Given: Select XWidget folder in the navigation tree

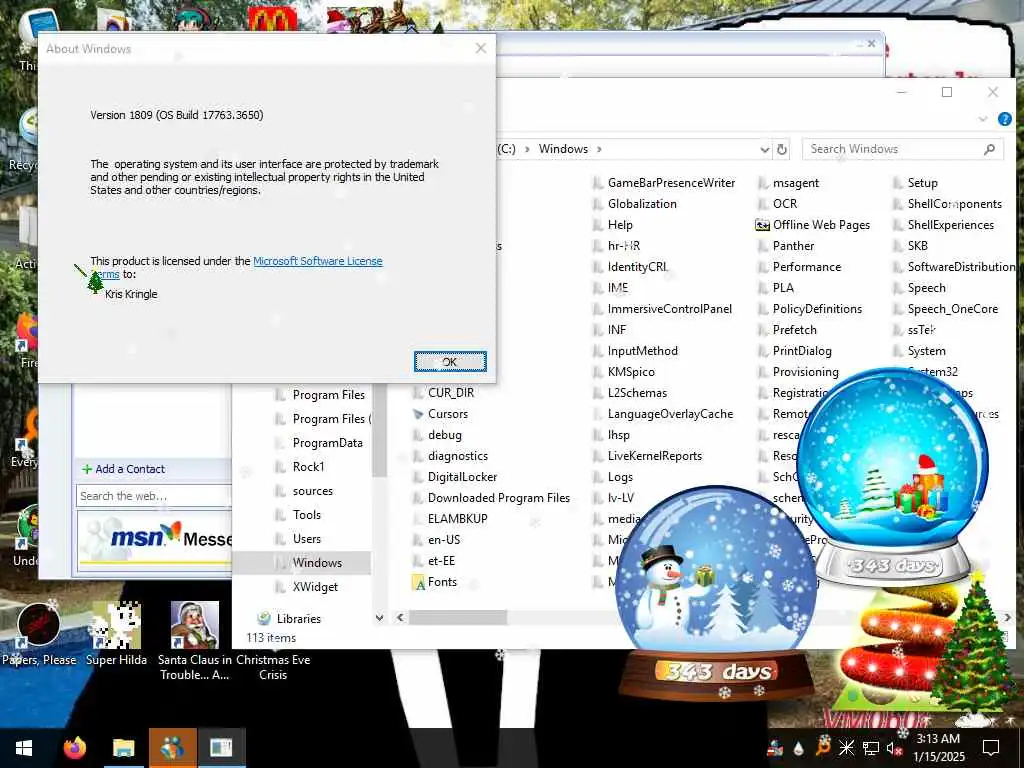Looking at the screenshot, I should pos(315,586).
